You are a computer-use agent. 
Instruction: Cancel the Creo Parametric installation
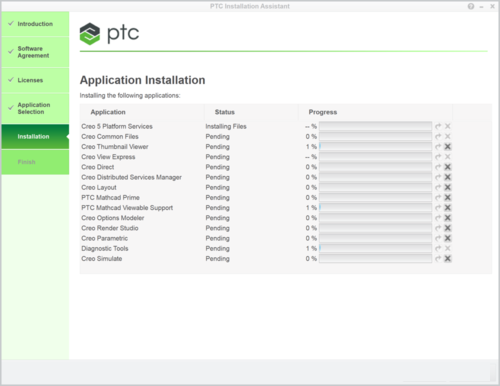pyautogui.click(x=448, y=238)
